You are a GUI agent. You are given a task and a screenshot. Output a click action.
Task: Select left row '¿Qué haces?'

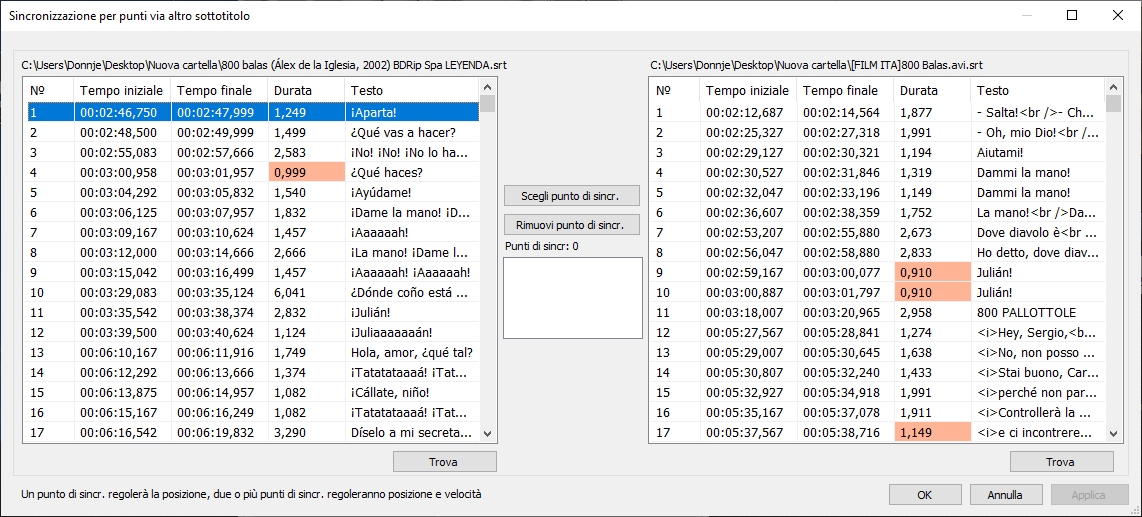(x=252, y=173)
